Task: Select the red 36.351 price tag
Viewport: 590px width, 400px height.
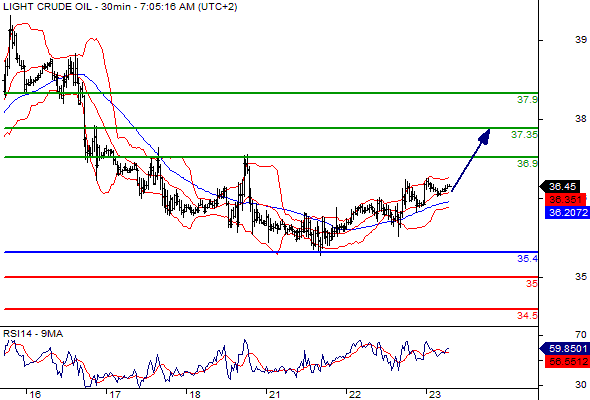Action: point(566,199)
